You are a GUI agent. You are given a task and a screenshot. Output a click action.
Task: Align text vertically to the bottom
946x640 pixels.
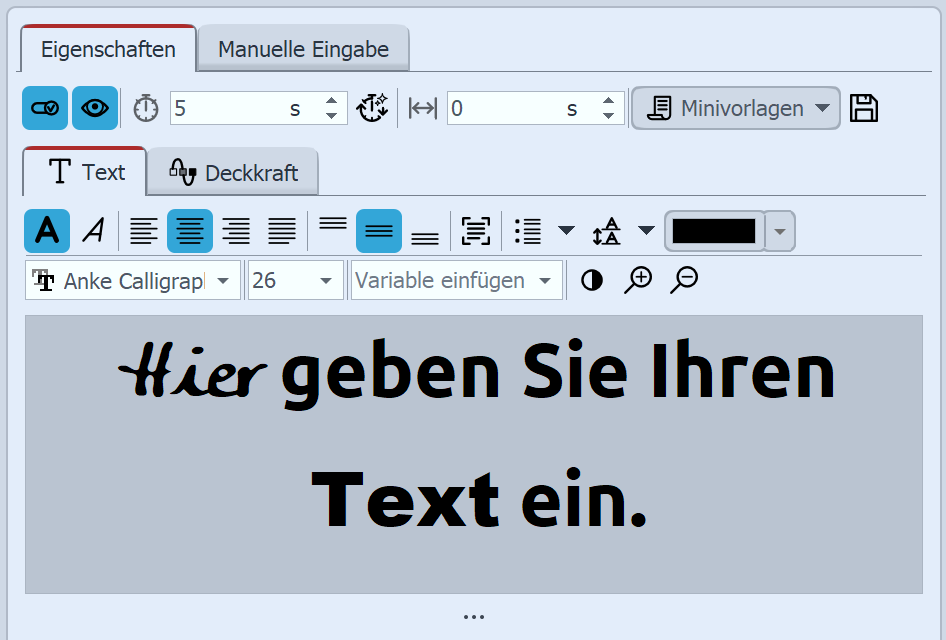click(x=425, y=231)
